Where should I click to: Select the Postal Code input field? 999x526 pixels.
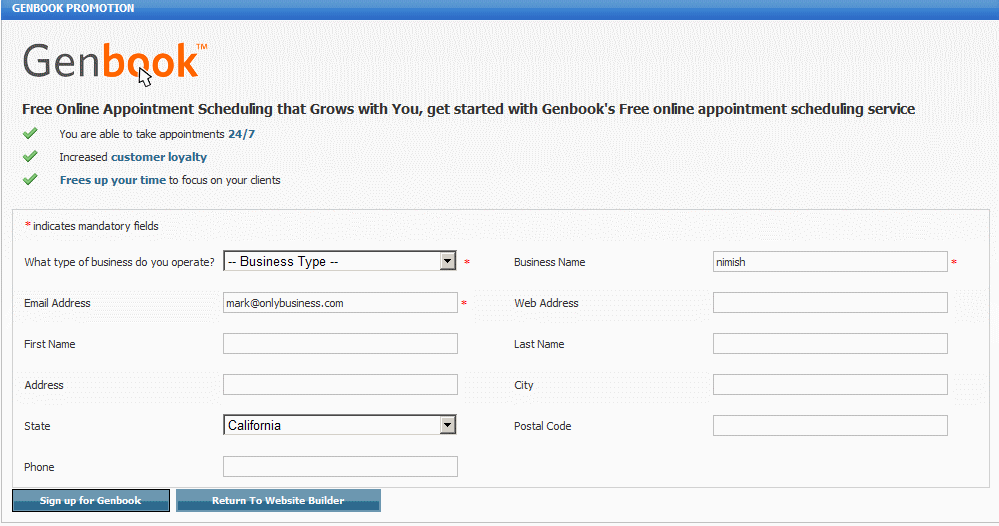point(830,425)
